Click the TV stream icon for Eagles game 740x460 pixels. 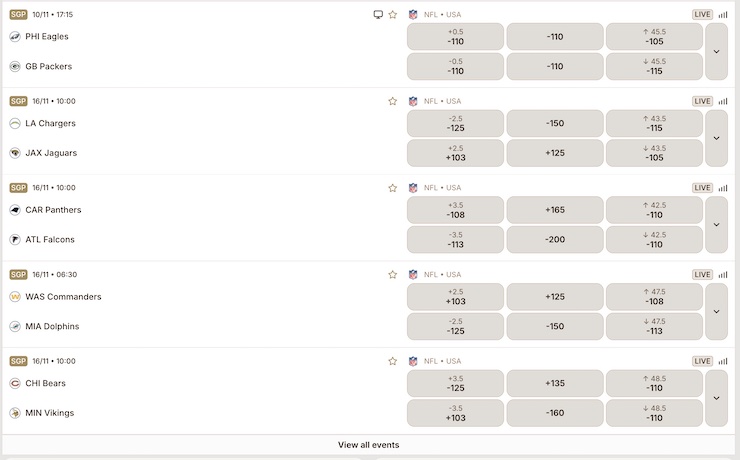pos(378,15)
